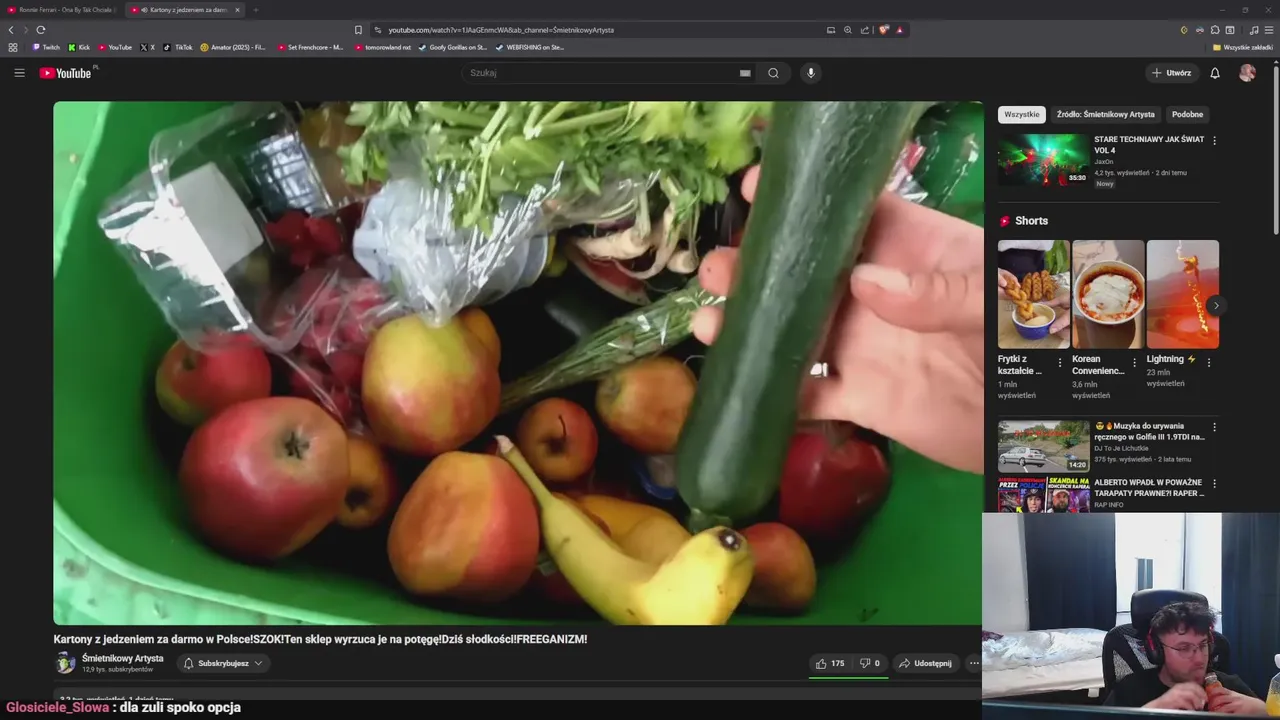Open Muzyka do urywania Golf thumbnail
The height and width of the screenshot is (720, 1280).
tap(1043, 446)
